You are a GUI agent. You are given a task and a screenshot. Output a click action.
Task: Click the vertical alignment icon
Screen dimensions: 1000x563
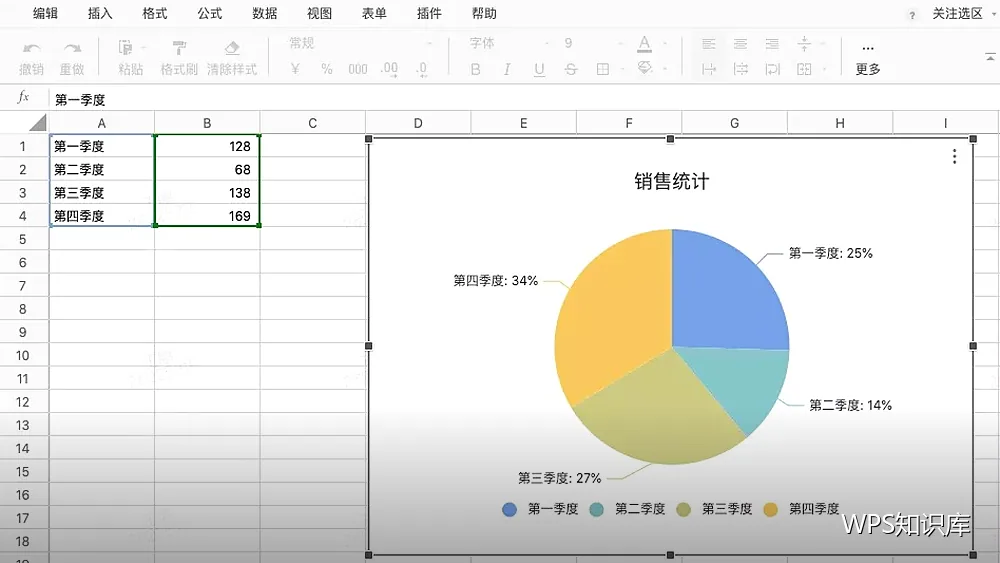tap(804, 43)
